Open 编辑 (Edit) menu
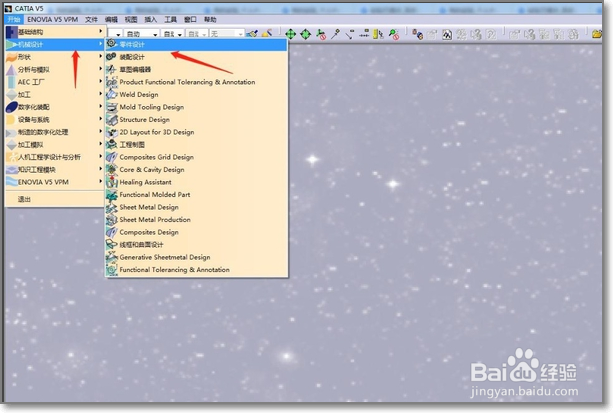 (x=111, y=19)
